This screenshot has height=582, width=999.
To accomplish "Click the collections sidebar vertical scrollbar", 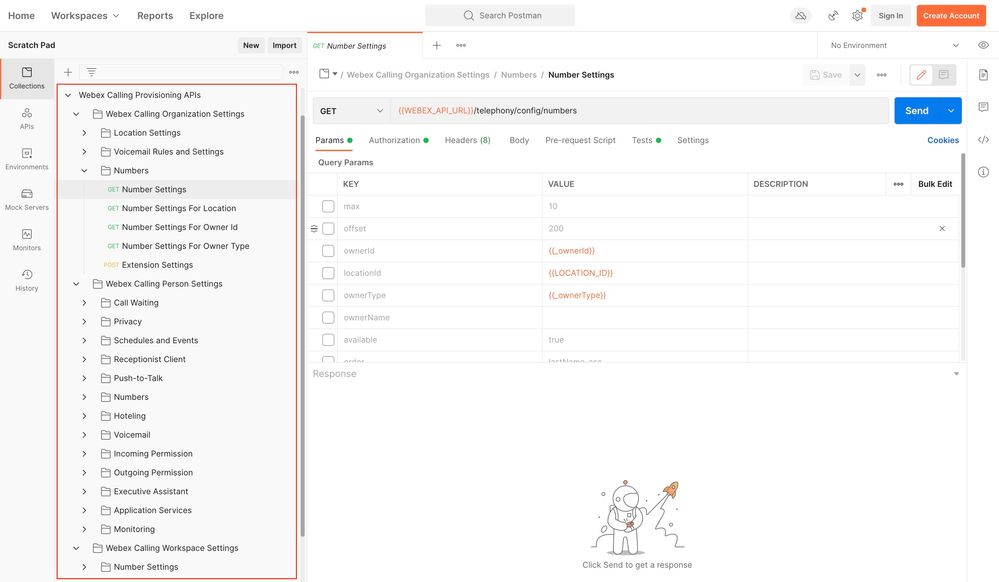I will tap(303, 325).
